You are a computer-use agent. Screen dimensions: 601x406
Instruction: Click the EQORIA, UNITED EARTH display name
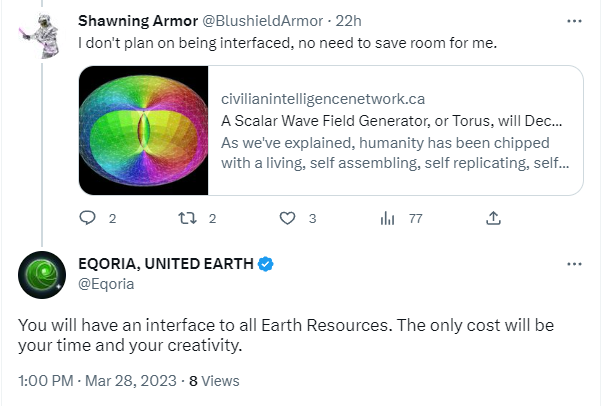click(x=166, y=264)
